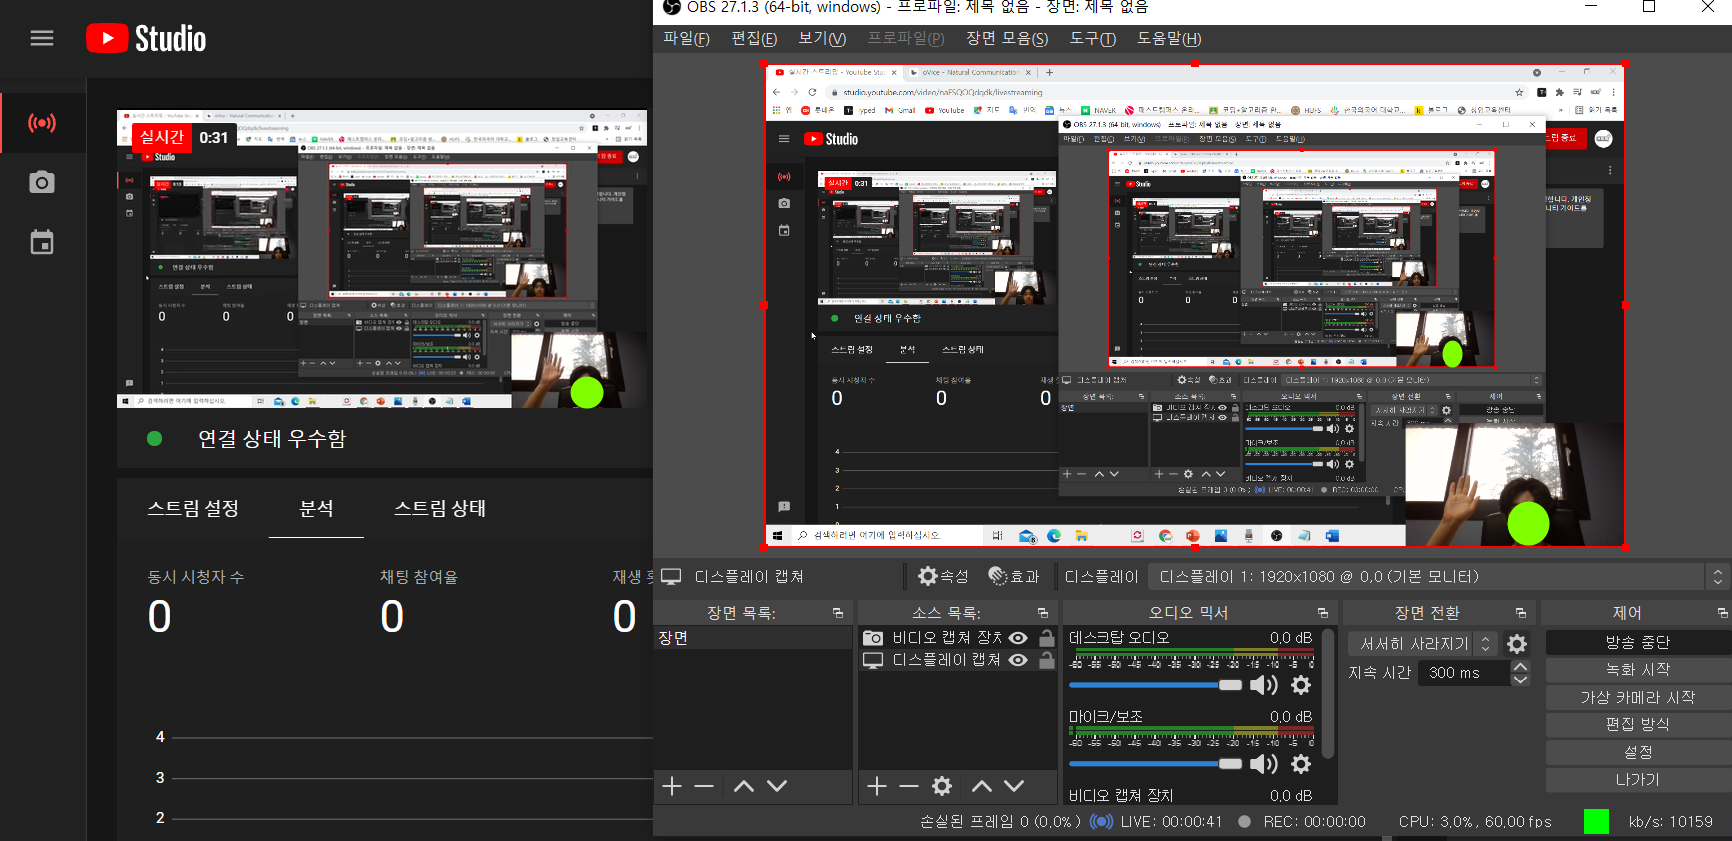Open OBS 설정 settings button

pyautogui.click(x=1638, y=752)
